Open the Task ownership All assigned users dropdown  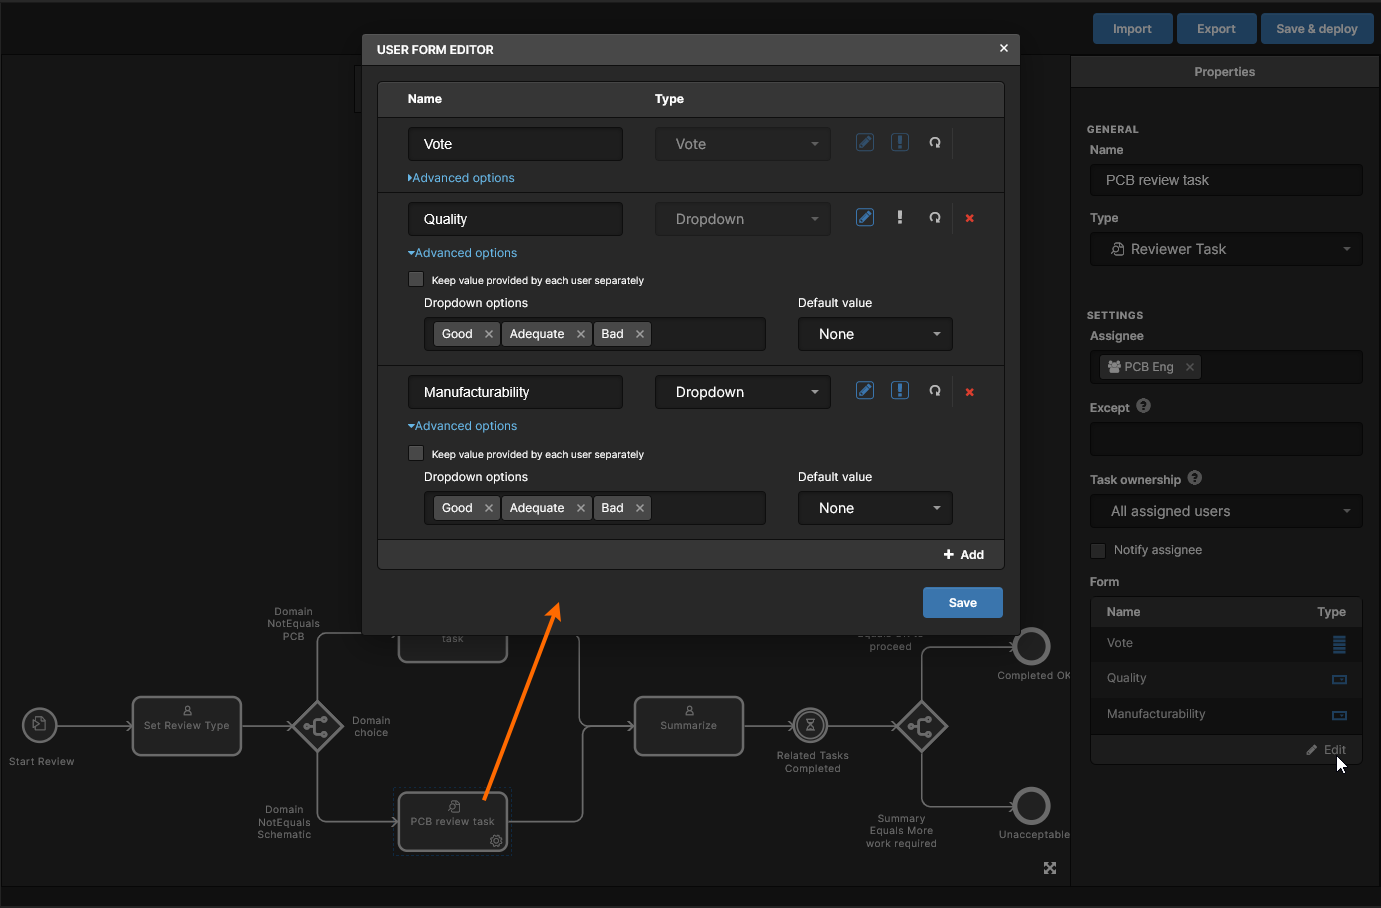point(1226,511)
